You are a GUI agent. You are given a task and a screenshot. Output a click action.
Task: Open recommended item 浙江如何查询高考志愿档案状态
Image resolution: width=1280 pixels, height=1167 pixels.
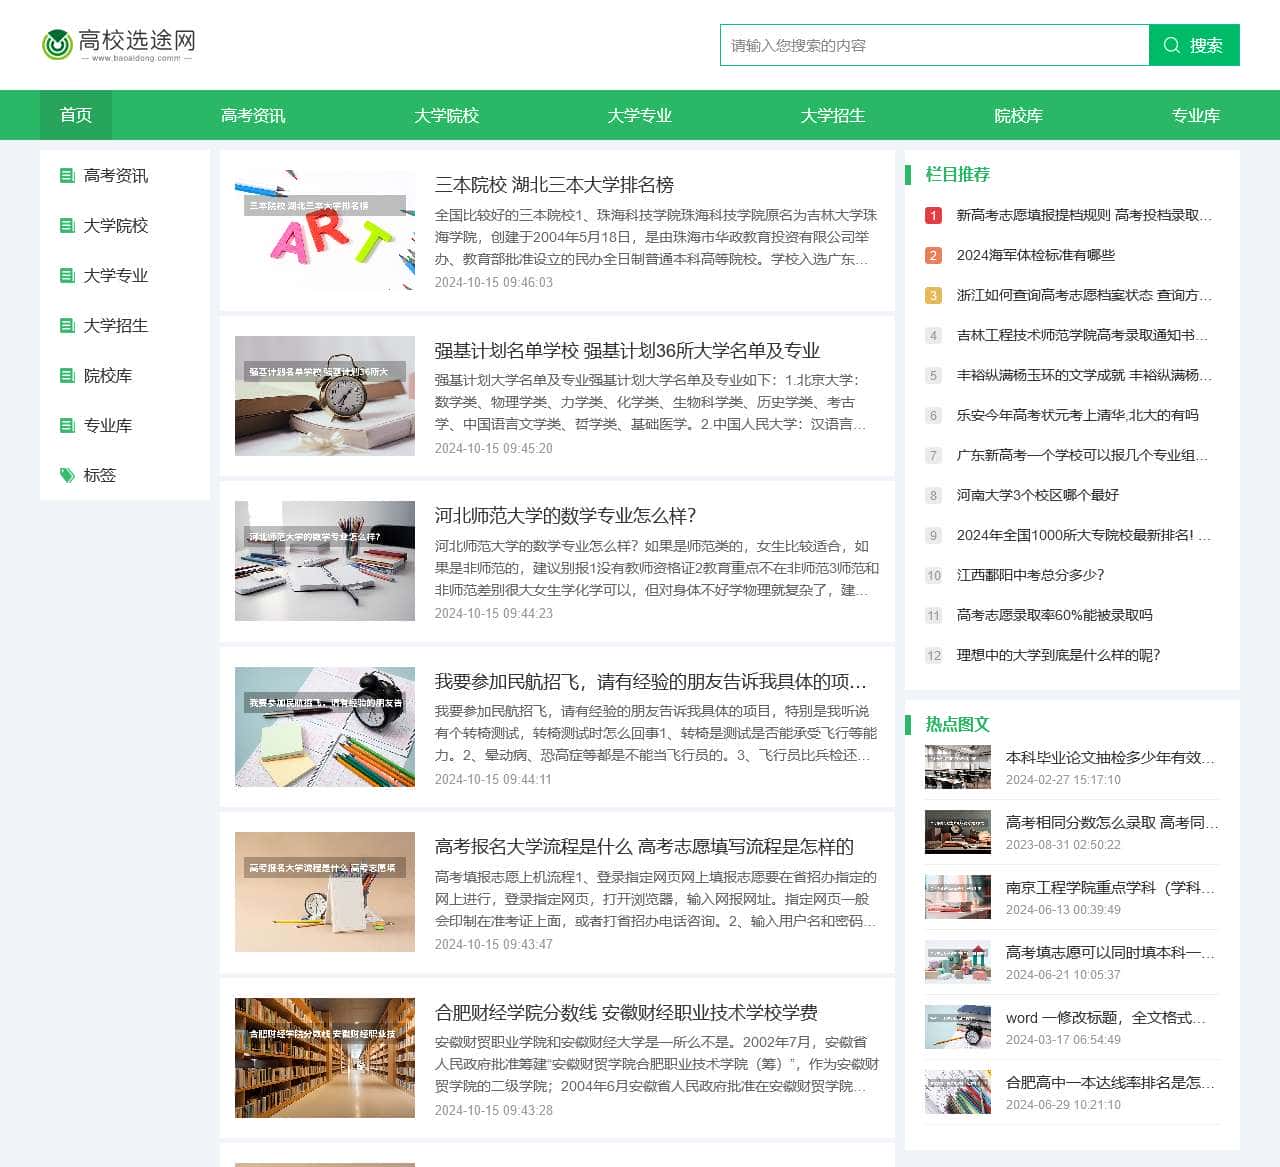1084,295
